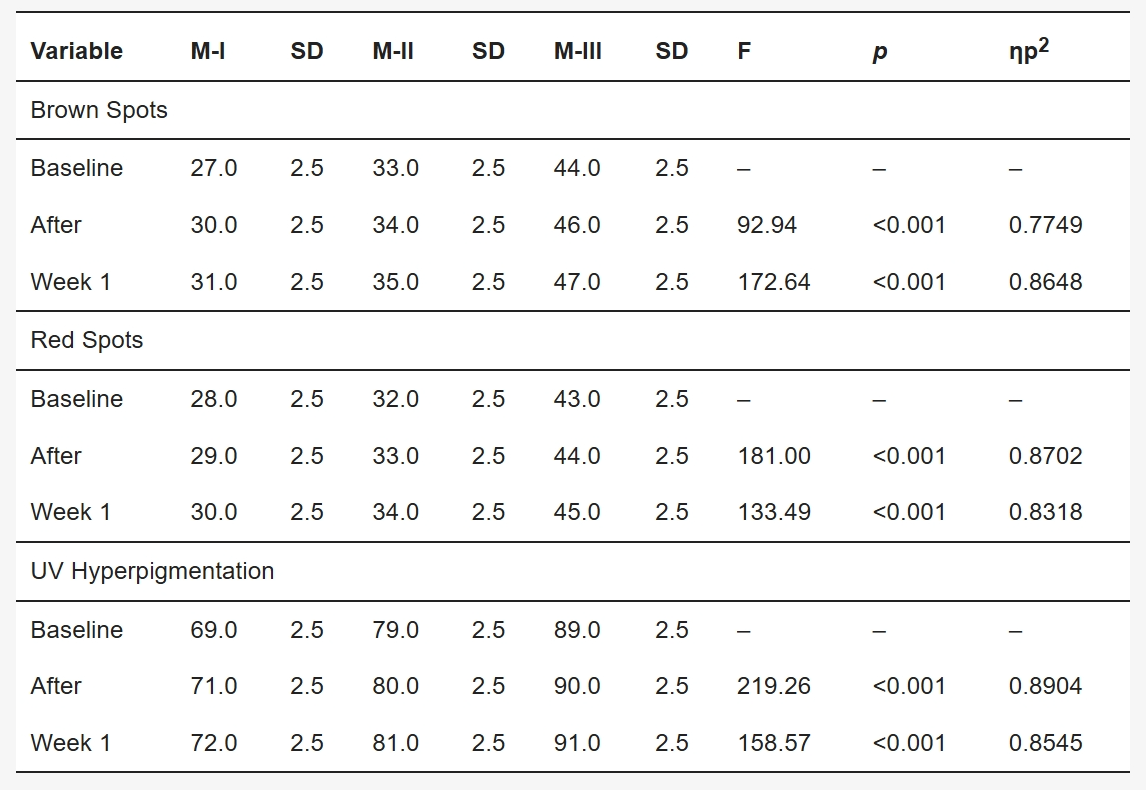Click the Brown Spots section row

tap(573, 110)
